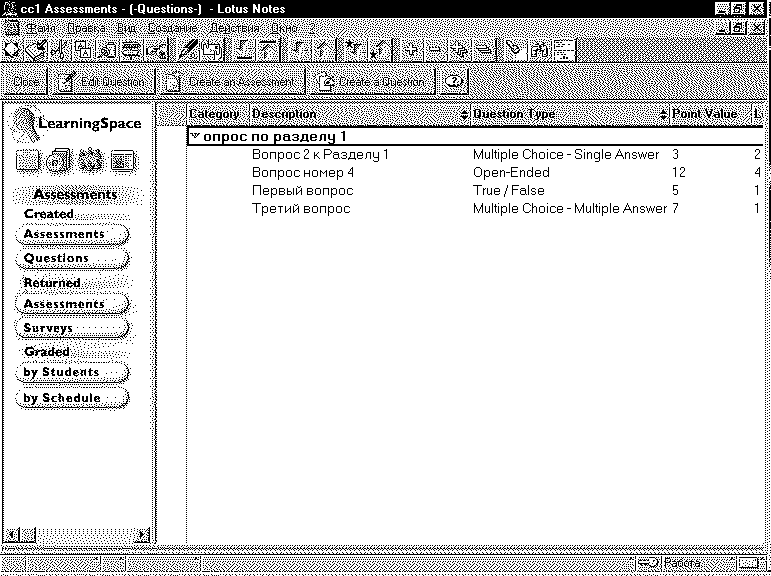Open the Правка menu
The width and height of the screenshot is (771, 576).
click(x=86, y=28)
